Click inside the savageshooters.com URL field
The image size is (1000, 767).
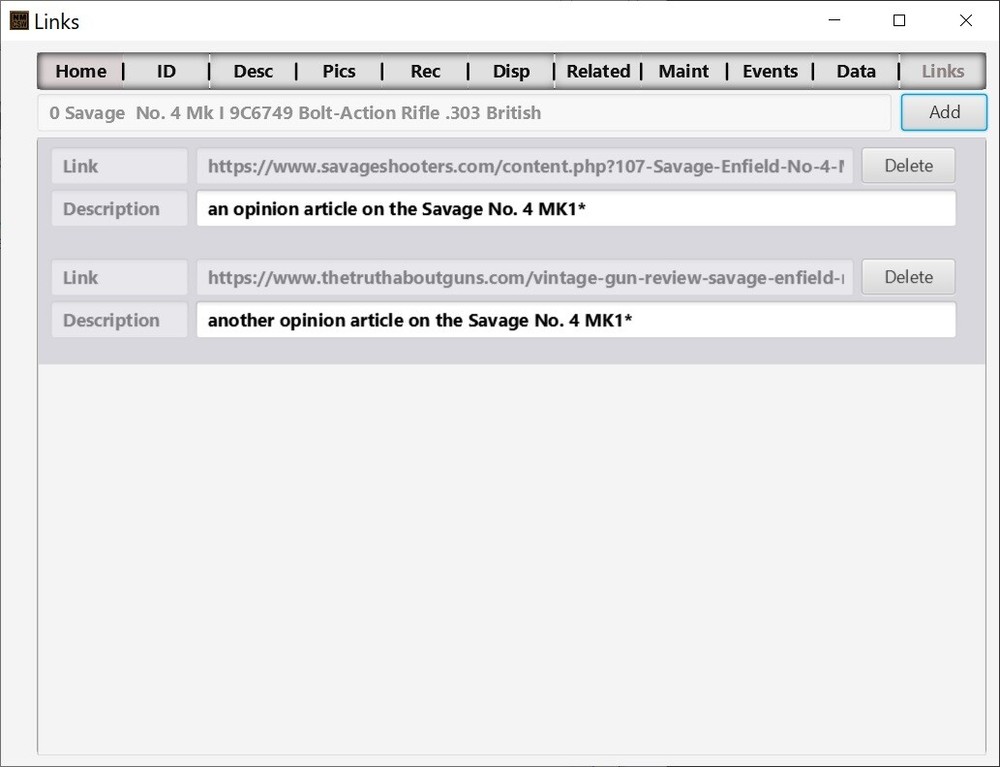(x=525, y=165)
